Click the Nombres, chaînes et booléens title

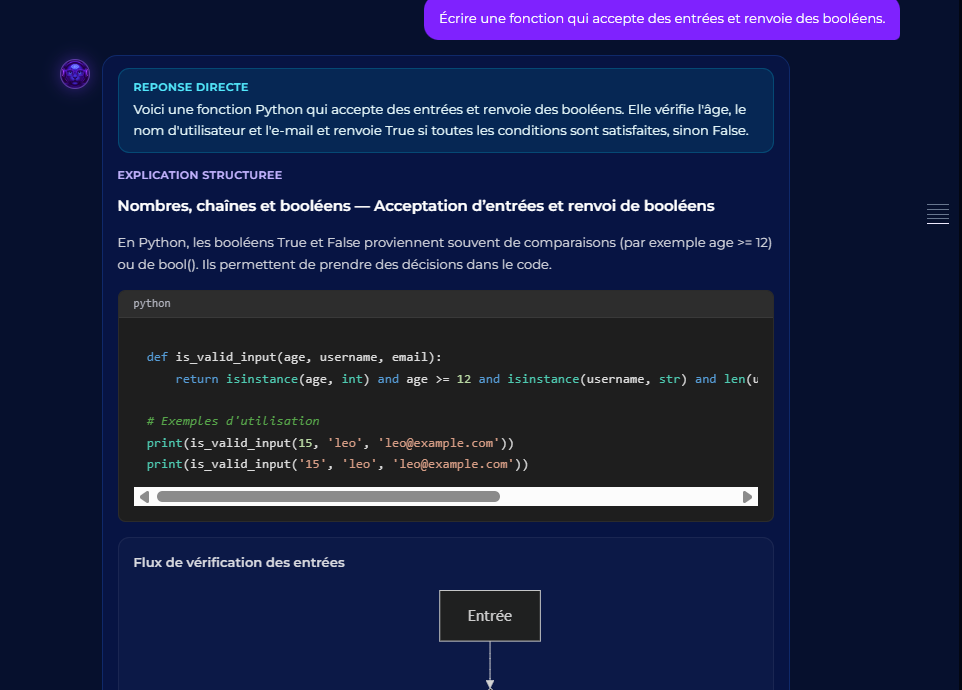point(416,205)
